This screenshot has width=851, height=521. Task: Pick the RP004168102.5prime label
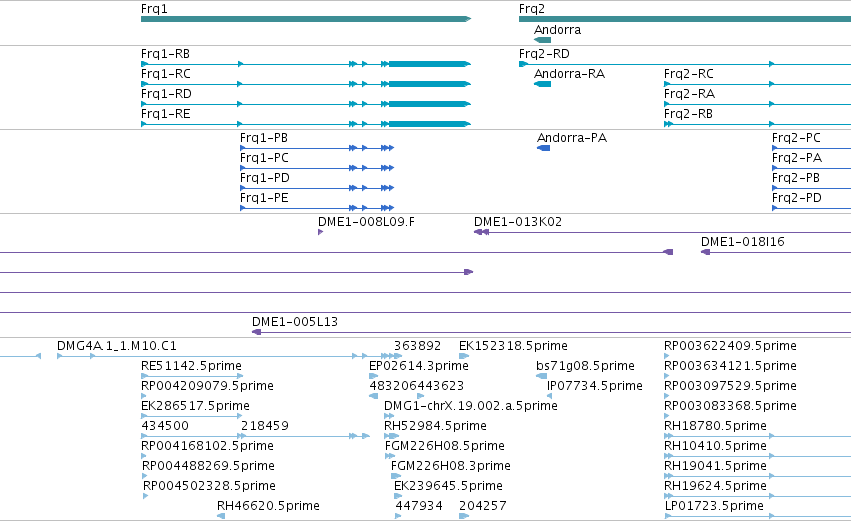click(207, 446)
